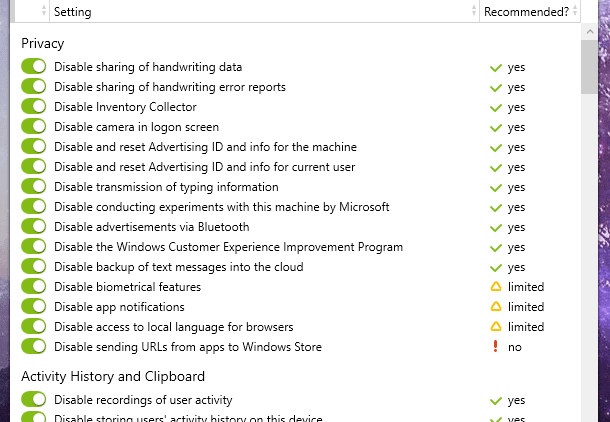Click checkmark for Customer Experience Improvement Program

point(495,247)
